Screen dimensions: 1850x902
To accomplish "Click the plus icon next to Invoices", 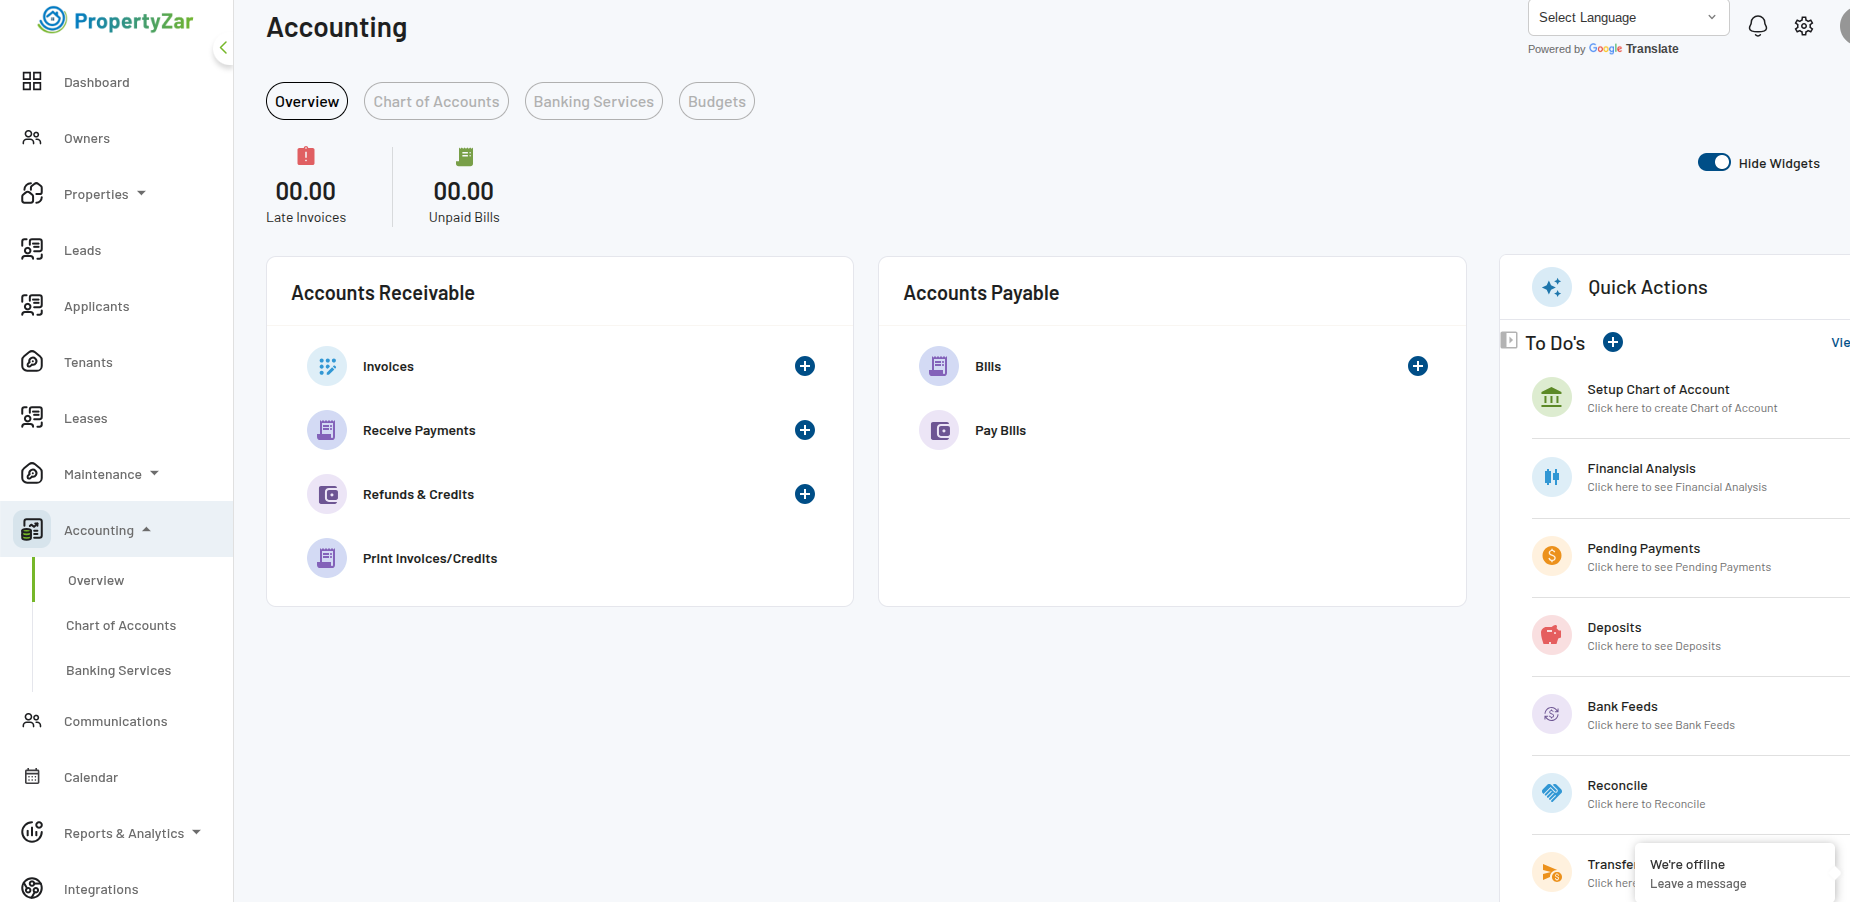I will [804, 366].
